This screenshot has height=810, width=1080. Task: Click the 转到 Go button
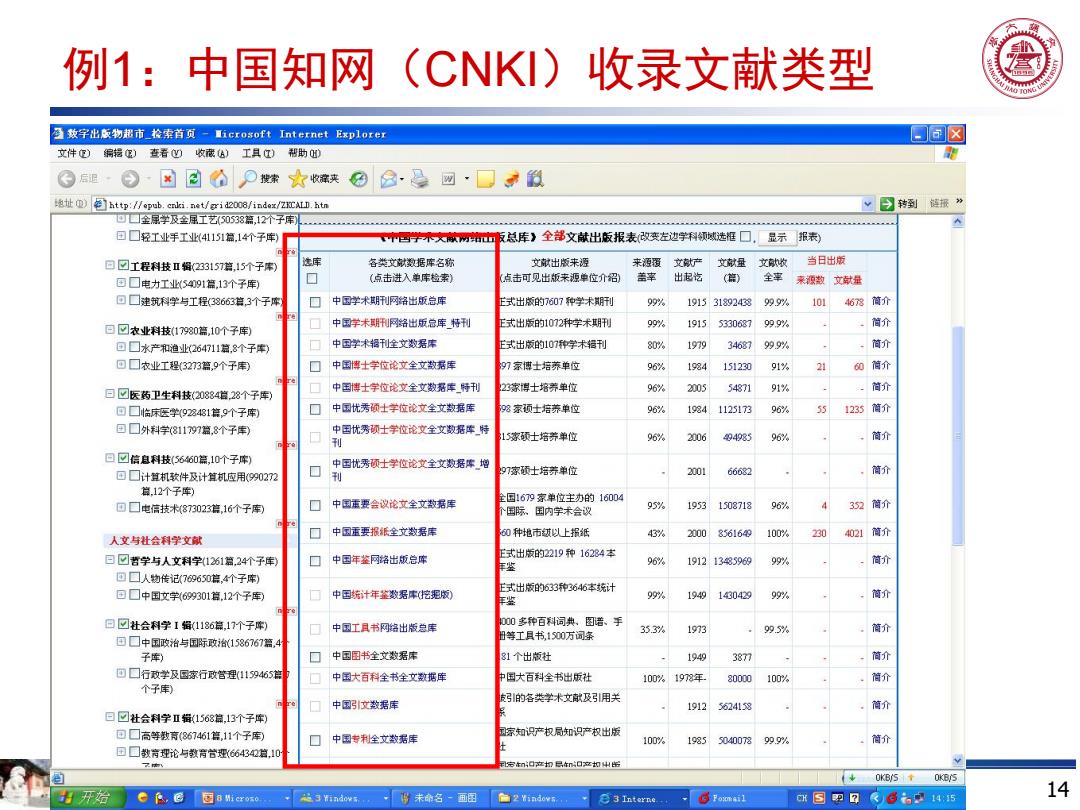pyautogui.click(x=900, y=204)
